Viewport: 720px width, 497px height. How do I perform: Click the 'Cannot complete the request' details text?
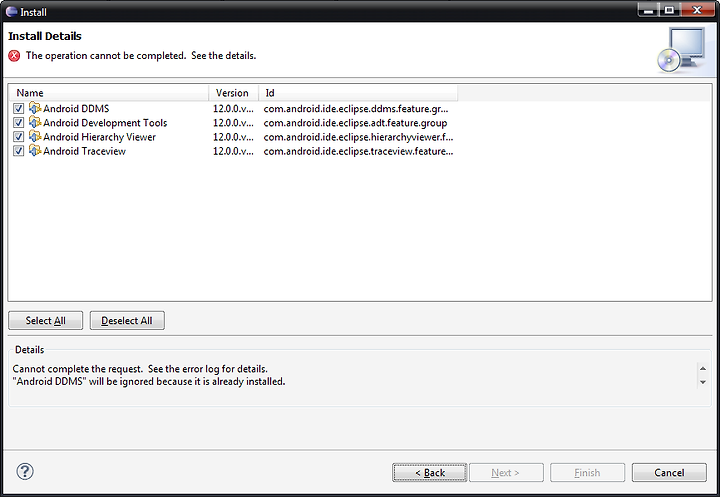(140, 369)
